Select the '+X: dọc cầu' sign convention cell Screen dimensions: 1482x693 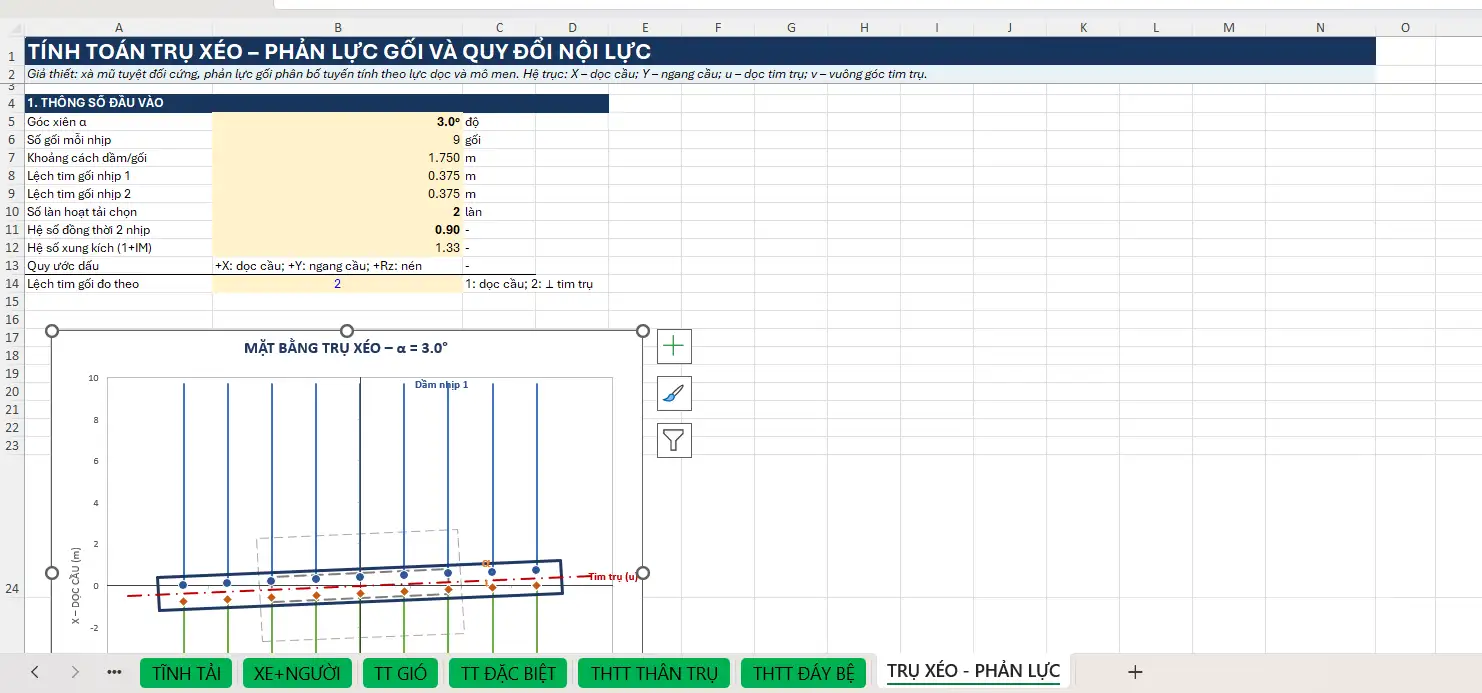(x=337, y=266)
